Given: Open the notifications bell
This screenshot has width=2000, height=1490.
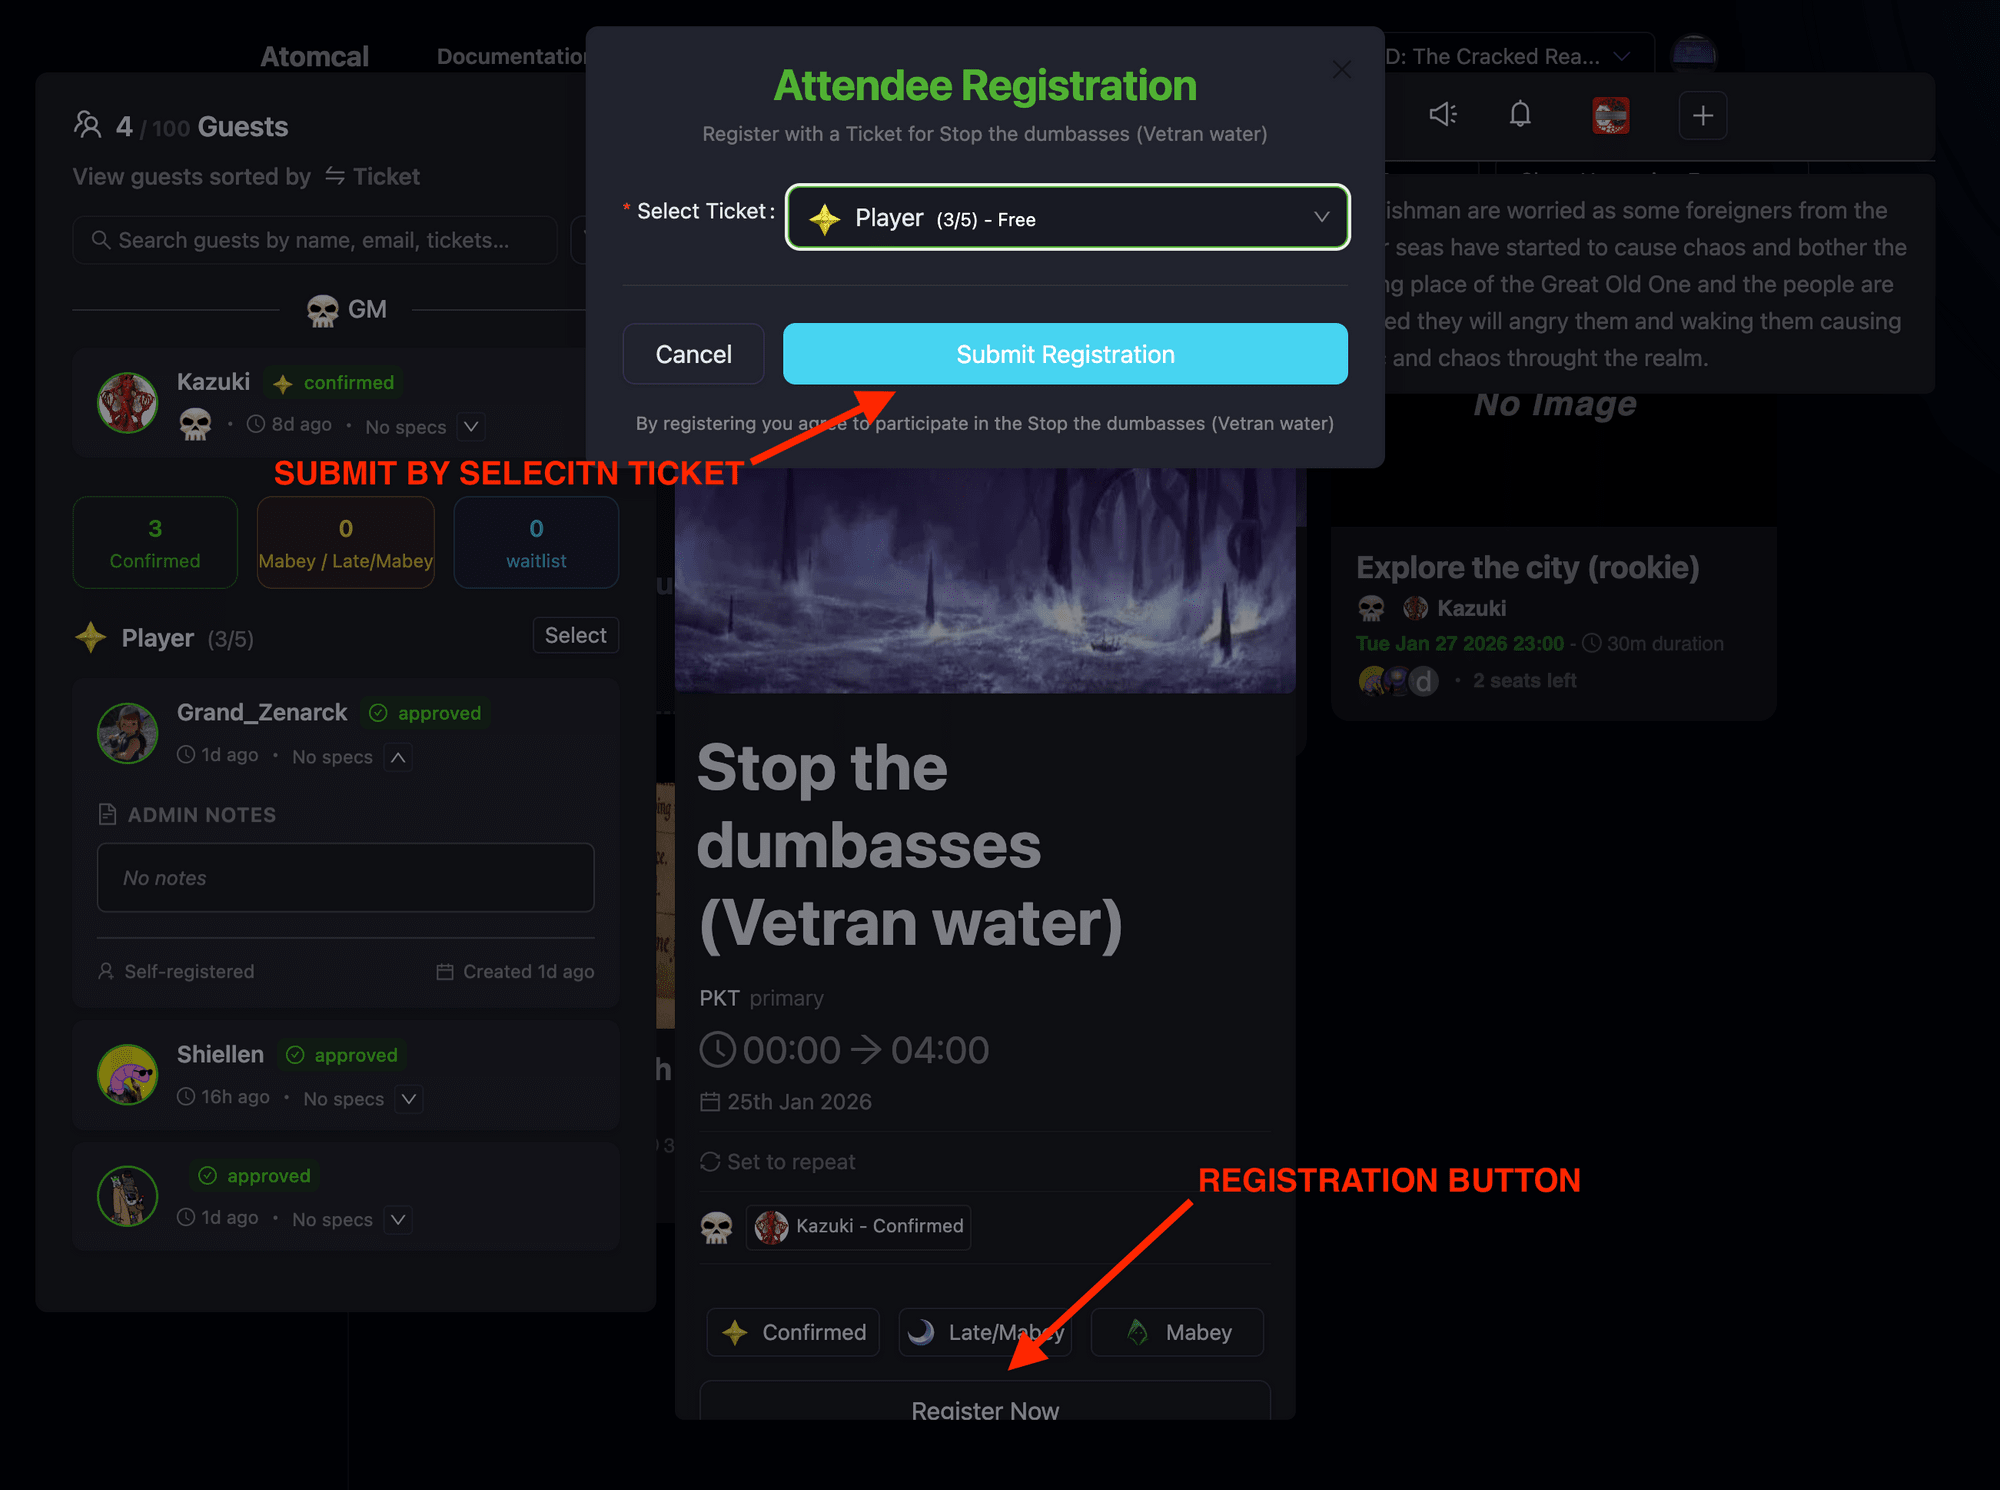Looking at the screenshot, I should [1520, 115].
